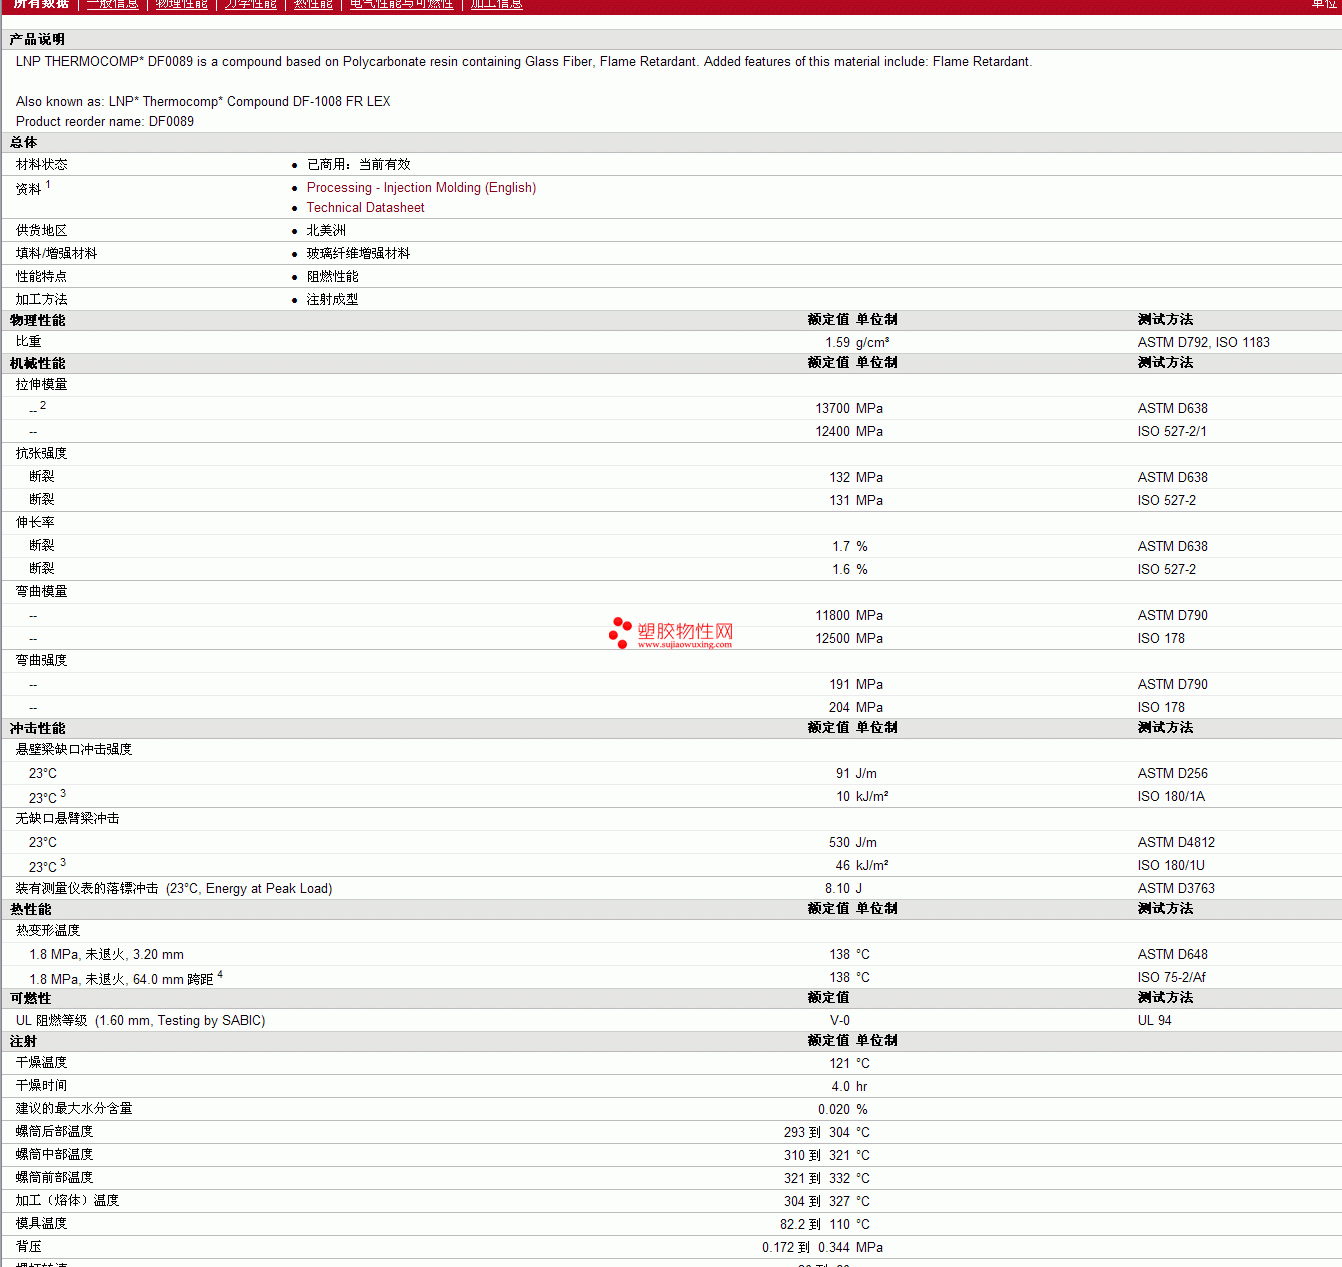This screenshot has width=1342, height=1267.
Task: Click the value 已商用：当前有效
Action: [358, 164]
